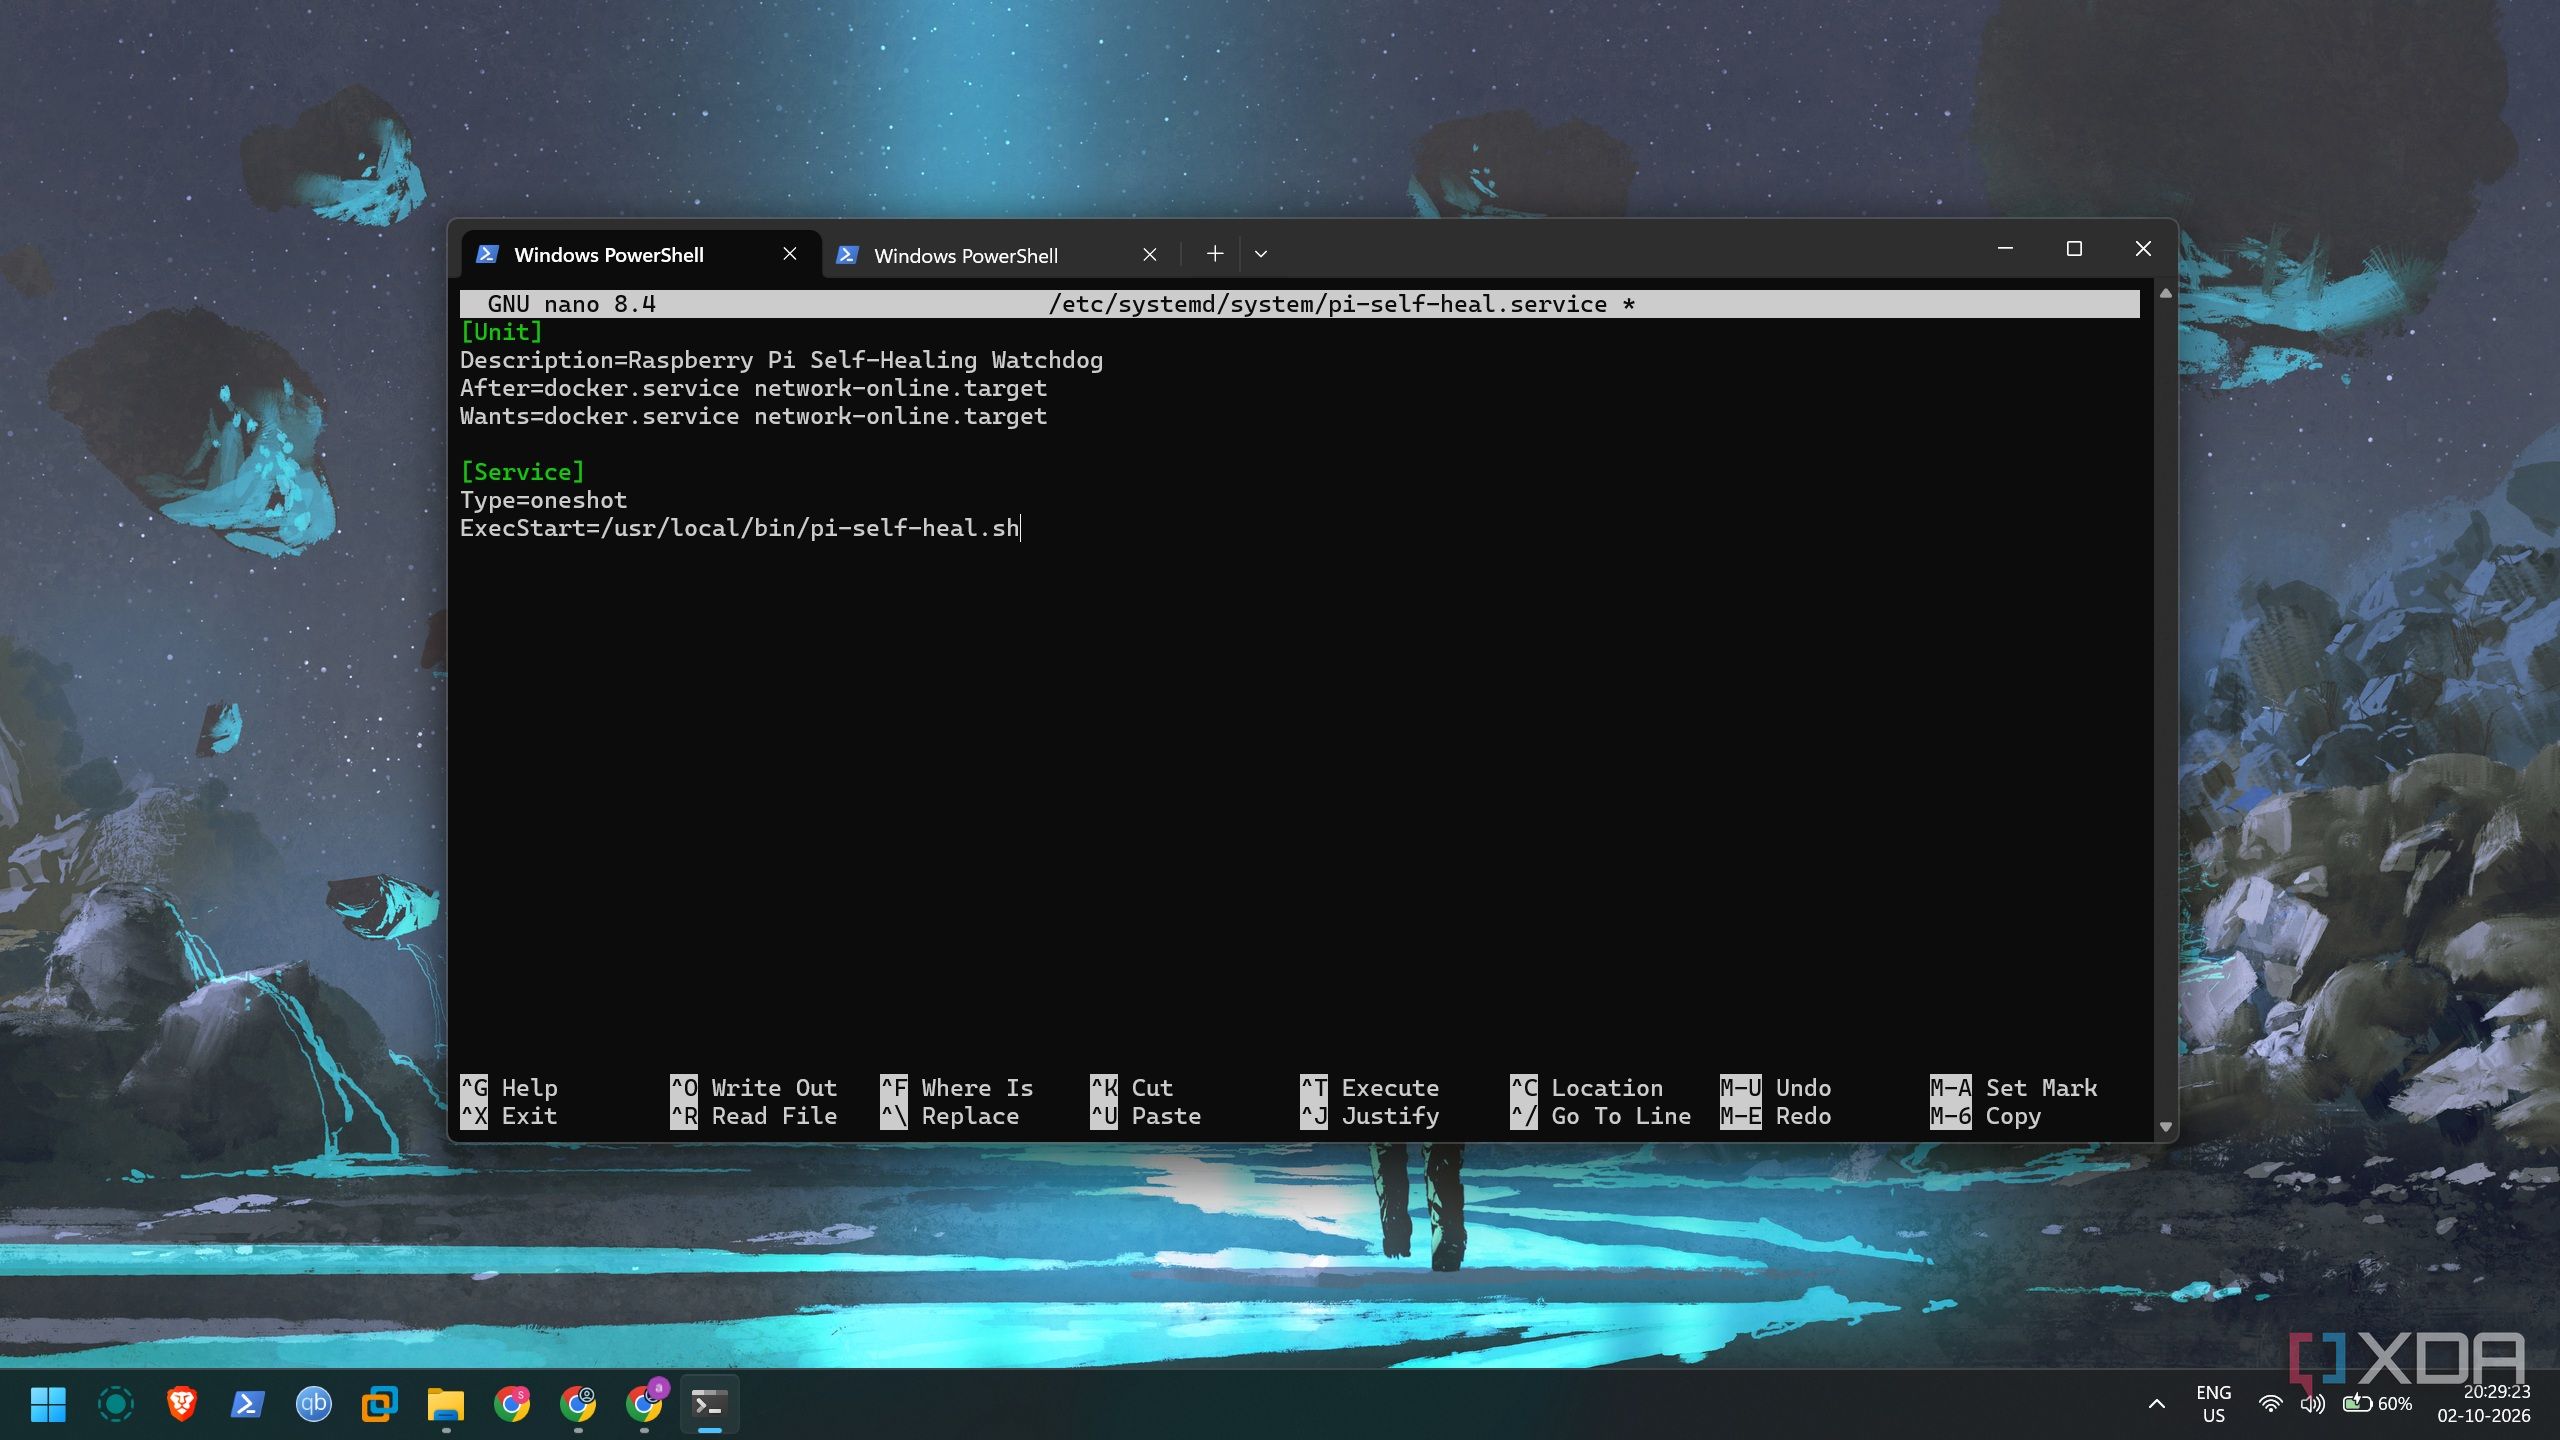Click the ^X Exit shortcut
2560x1440 pixels.
[x=508, y=1116]
